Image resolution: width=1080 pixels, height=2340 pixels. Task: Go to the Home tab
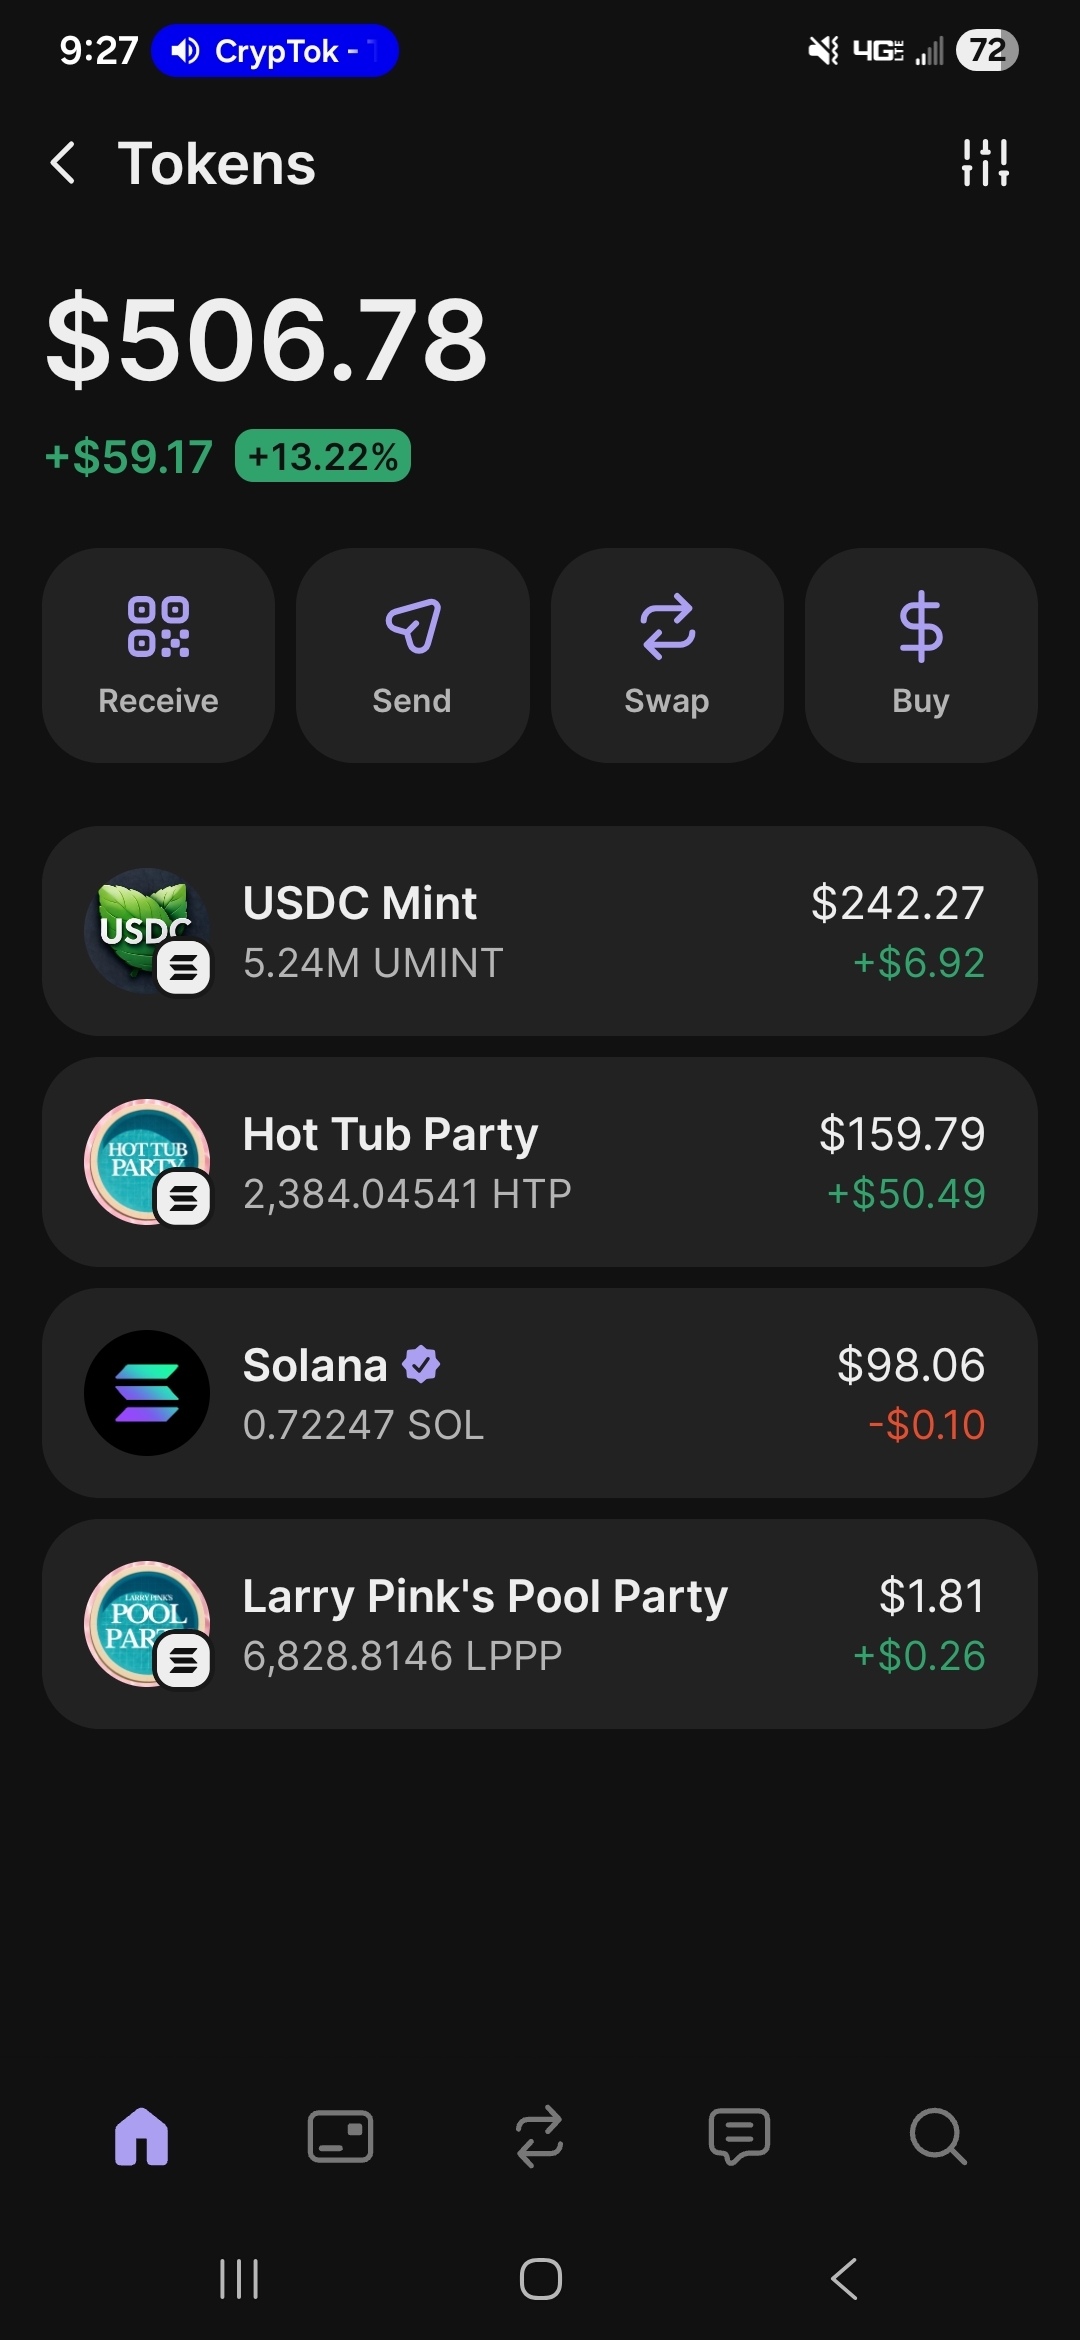click(141, 2137)
